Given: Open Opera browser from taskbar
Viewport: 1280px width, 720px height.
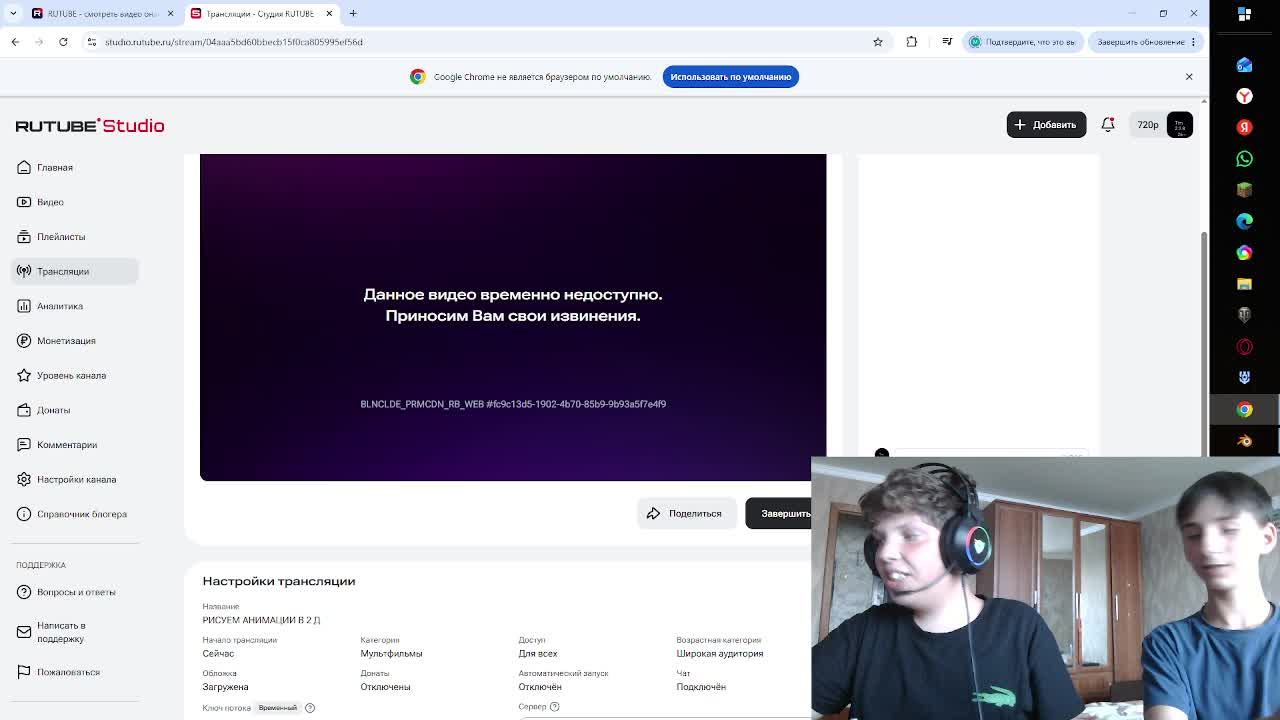Looking at the screenshot, I should 1245,347.
